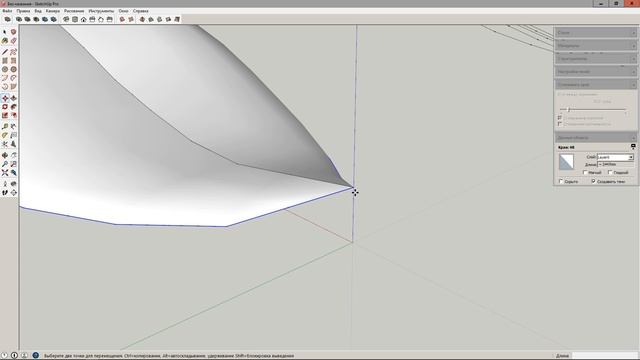This screenshot has height=360, width=640.
Task: Pick the Offset tool
Action: [x=13, y=116]
